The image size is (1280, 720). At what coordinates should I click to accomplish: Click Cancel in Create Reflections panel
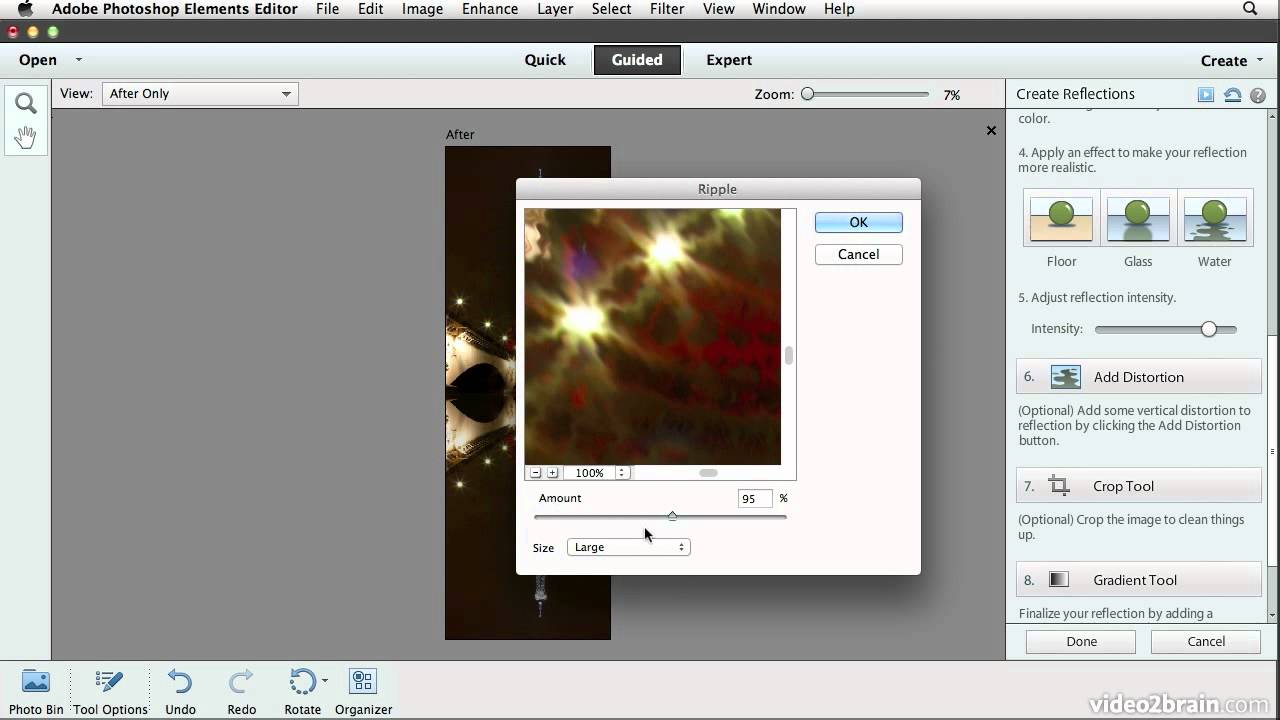click(x=1206, y=641)
